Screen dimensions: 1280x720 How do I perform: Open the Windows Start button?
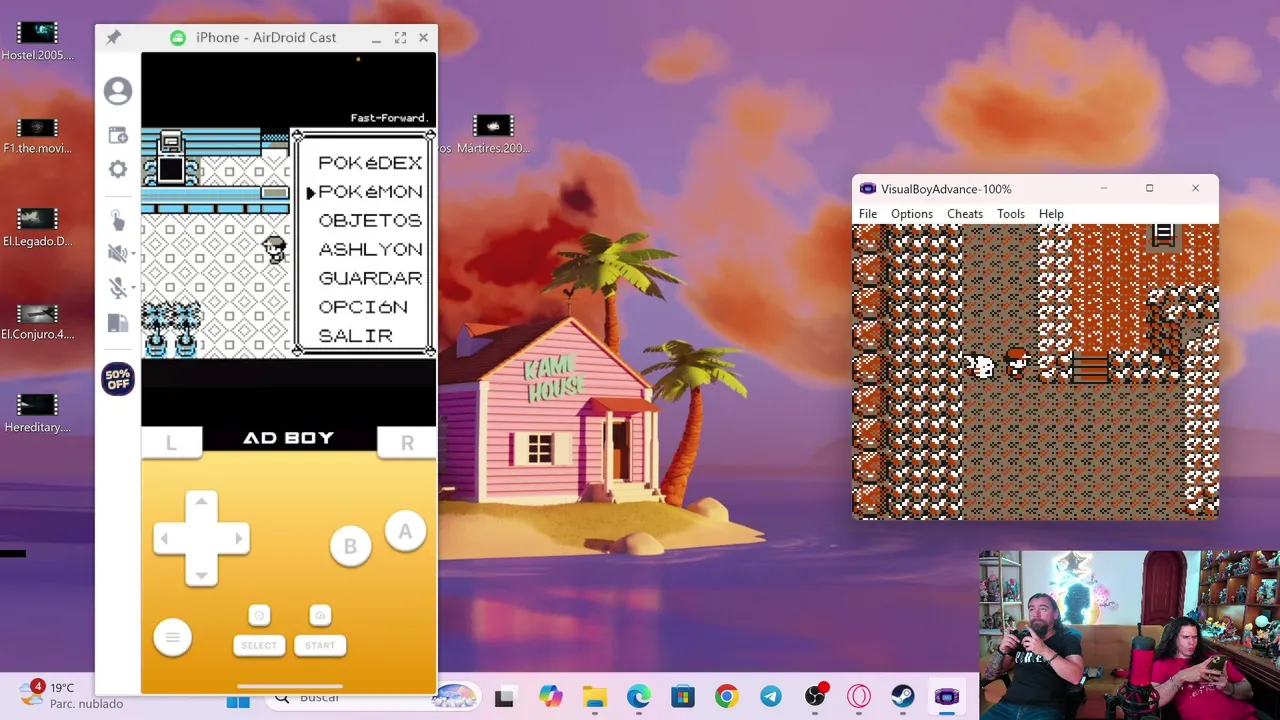[x=238, y=700]
